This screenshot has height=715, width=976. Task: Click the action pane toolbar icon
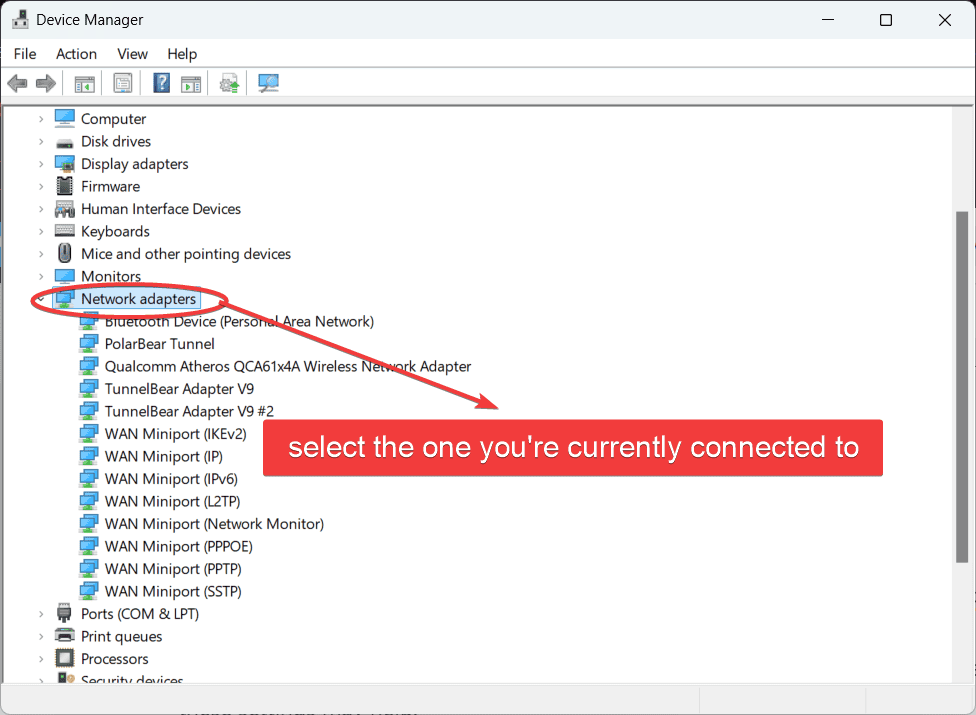point(191,83)
